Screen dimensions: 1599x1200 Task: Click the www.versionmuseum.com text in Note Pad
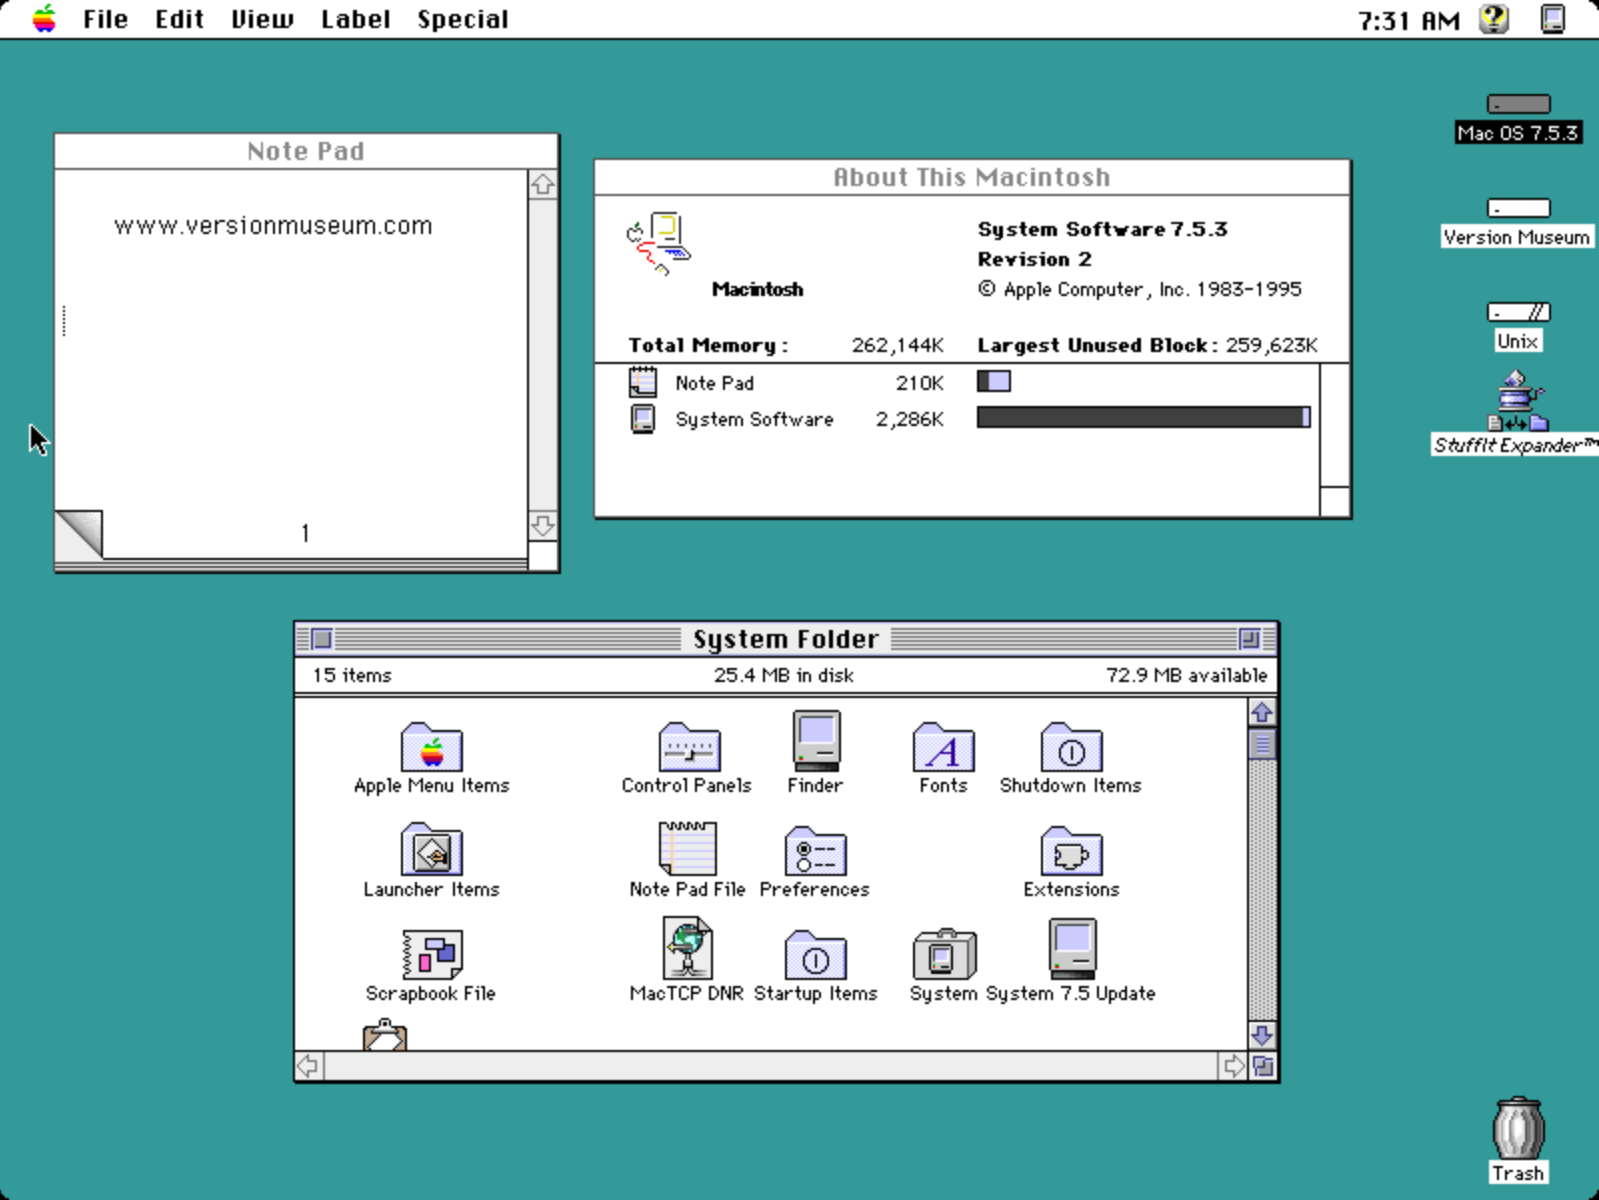273,226
